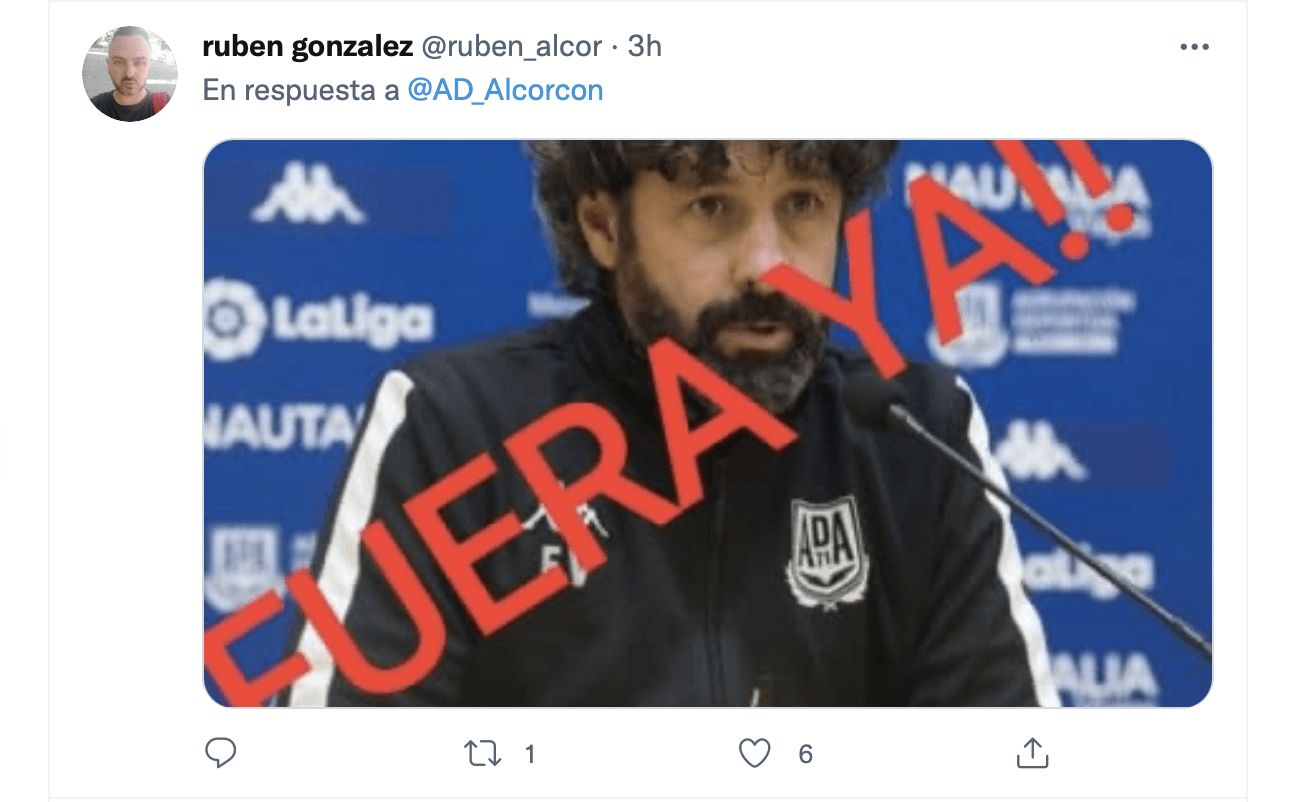Open the three-dot more options menu
Image resolution: width=1290 pixels, height=802 pixels.
coord(1194,47)
